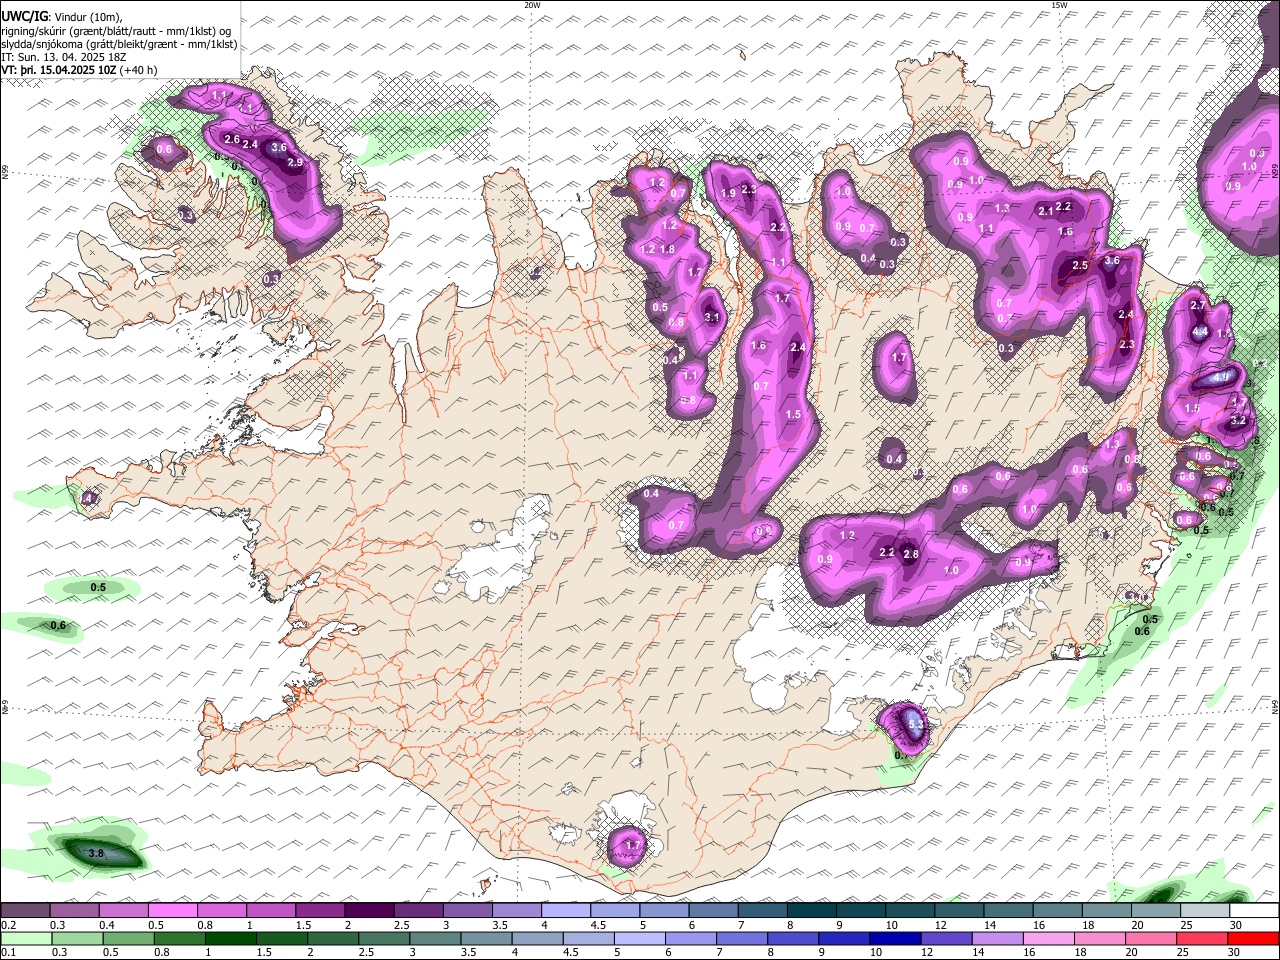Select the 'Vindur (10m)' header label
Image resolution: width=1280 pixels, height=960 pixels.
(x=84, y=17)
